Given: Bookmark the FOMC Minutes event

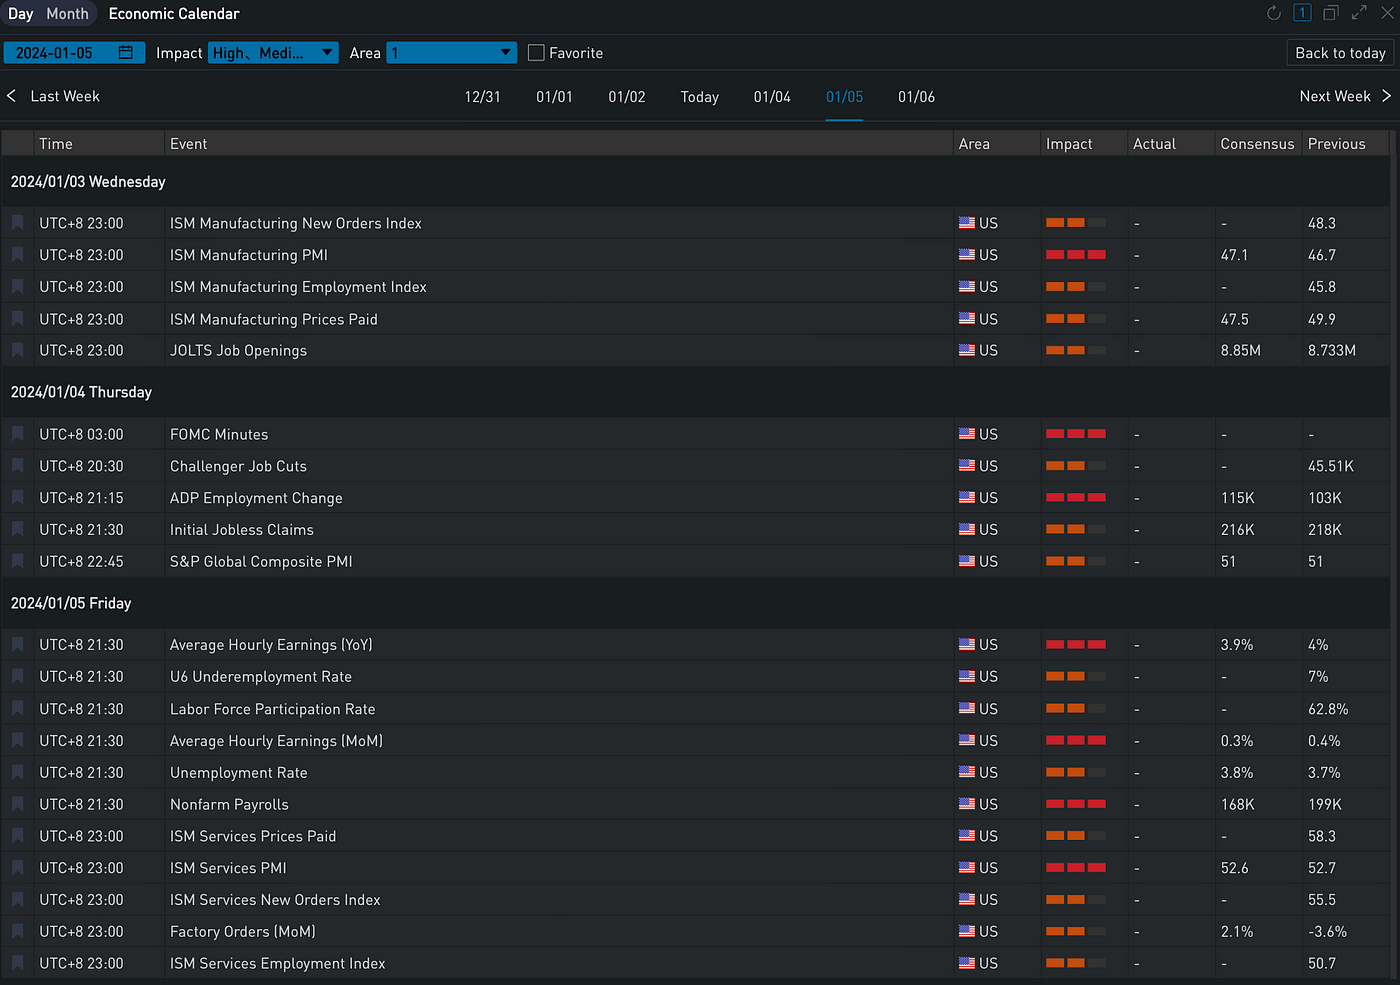Looking at the screenshot, I should pyautogui.click(x=18, y=434).
